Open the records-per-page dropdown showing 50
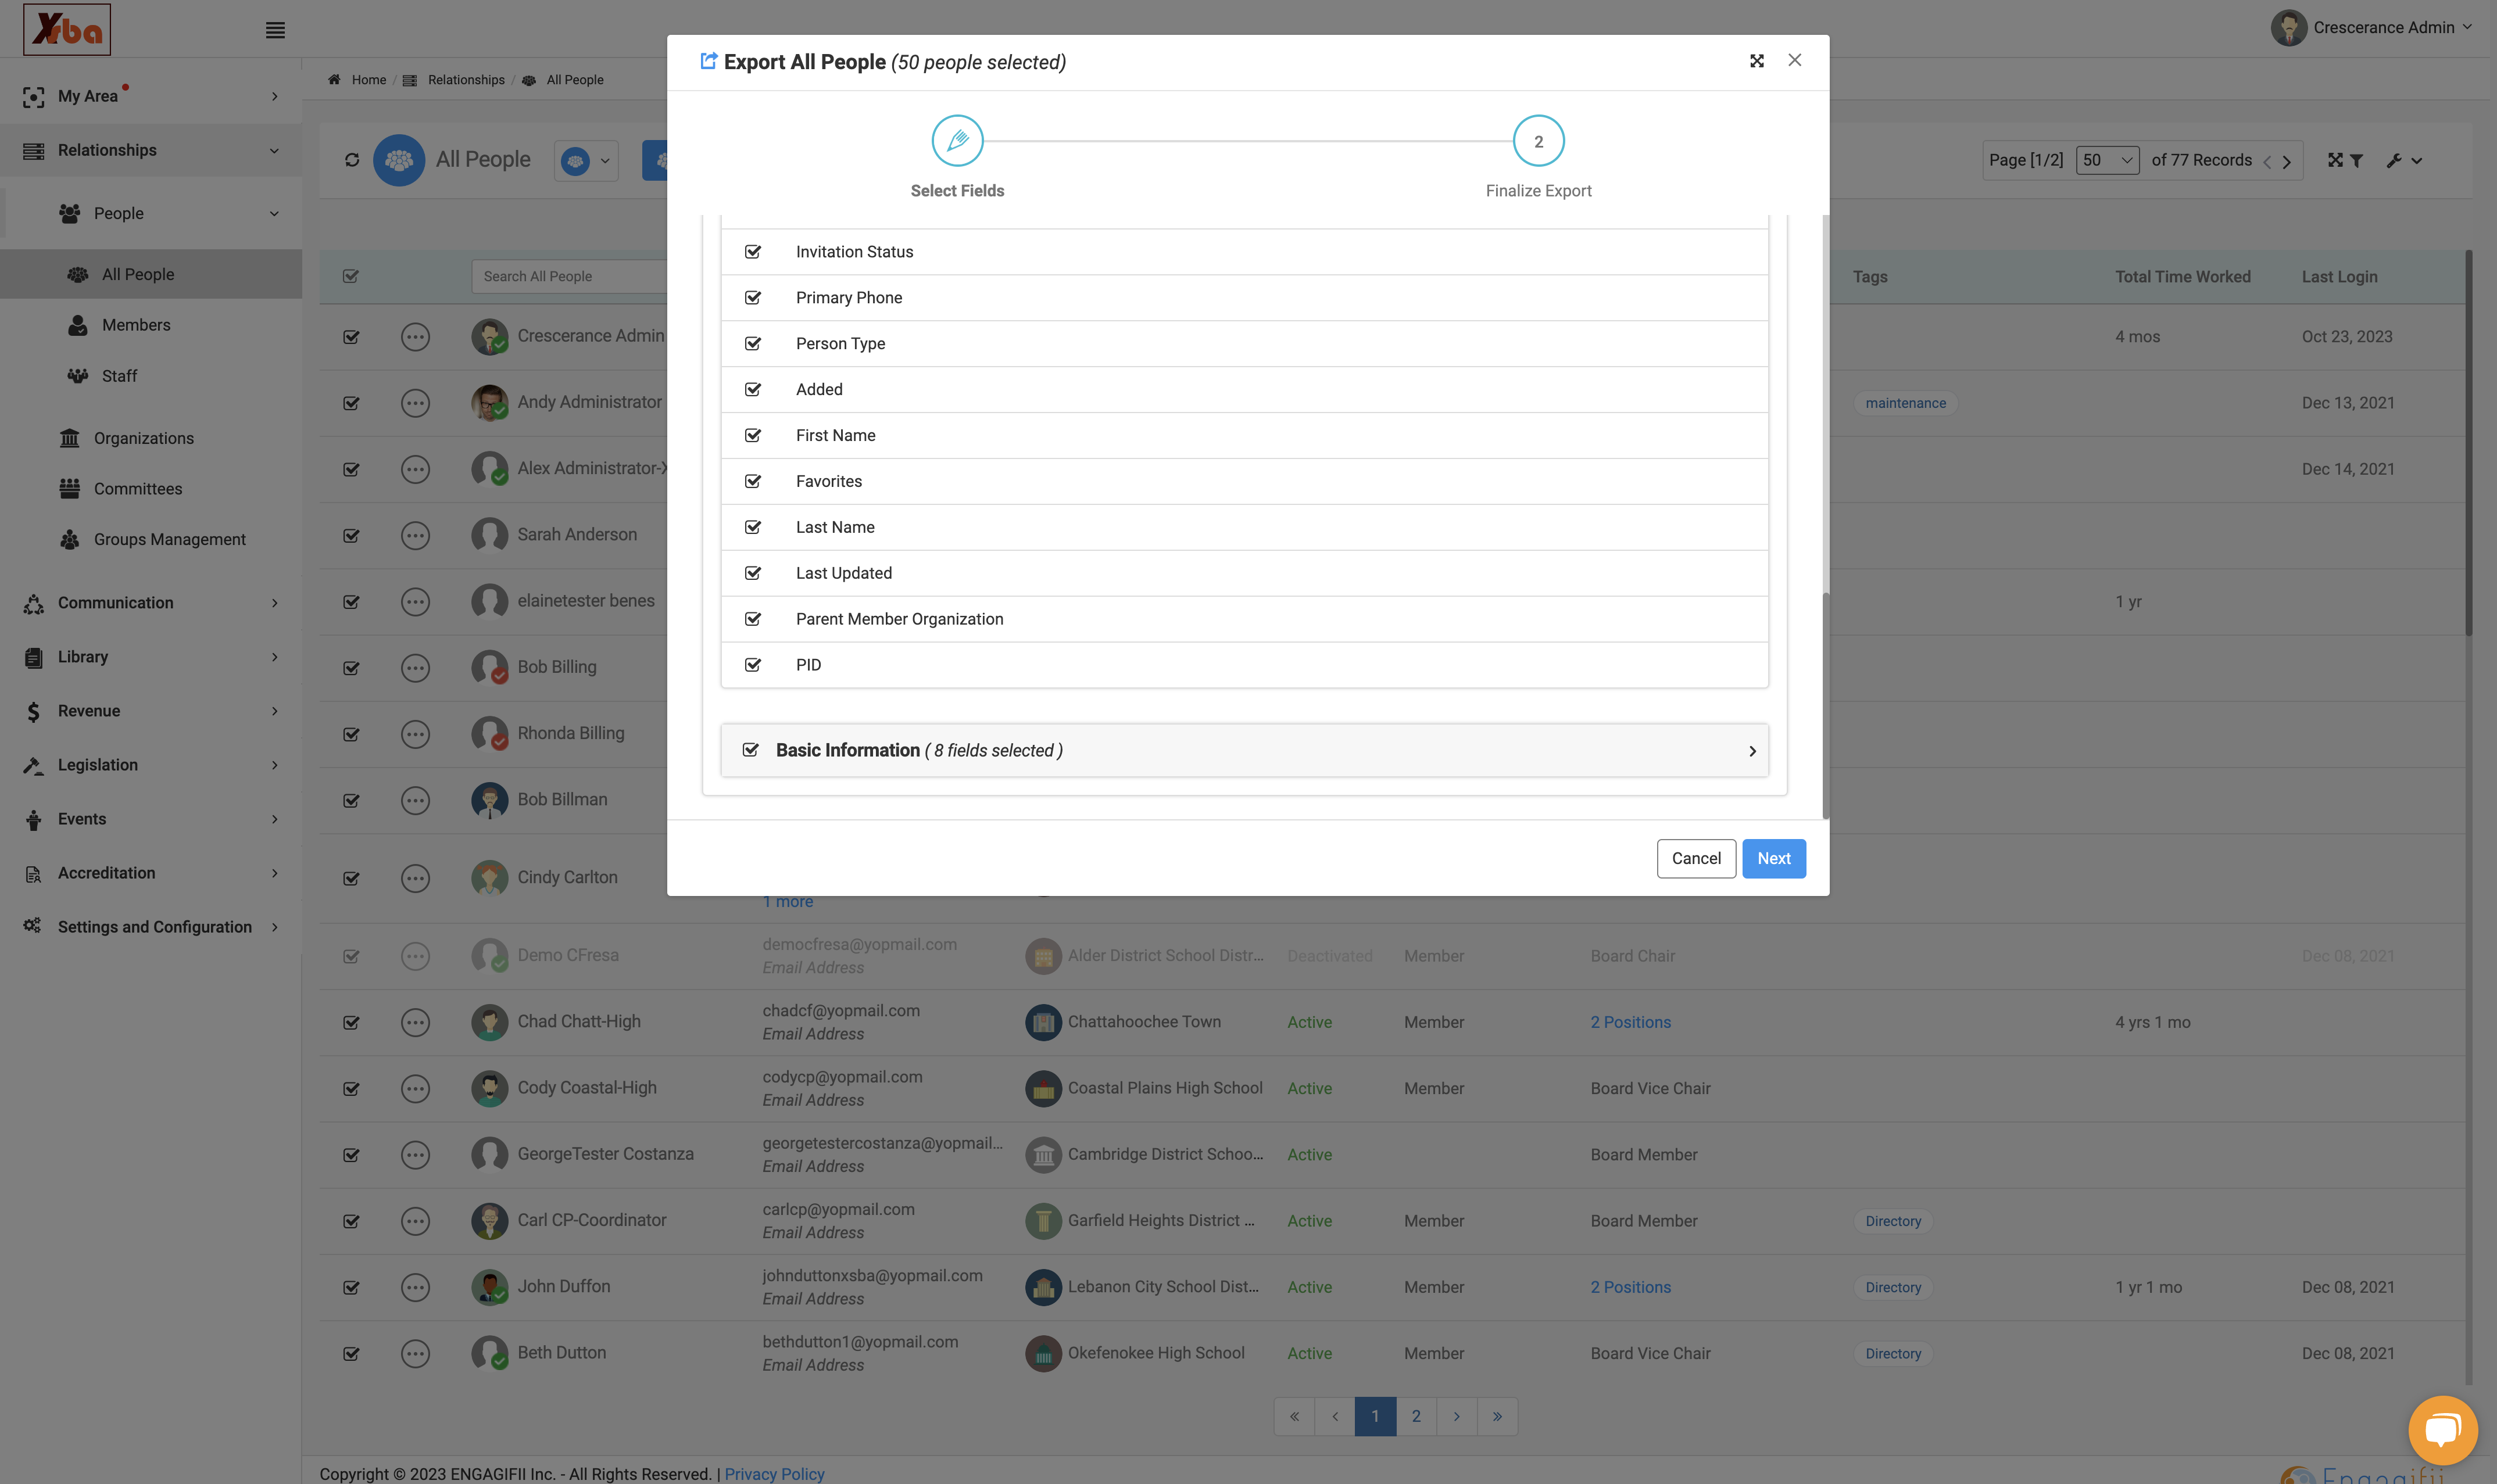2497x1484 pixels. (2107, 160)
